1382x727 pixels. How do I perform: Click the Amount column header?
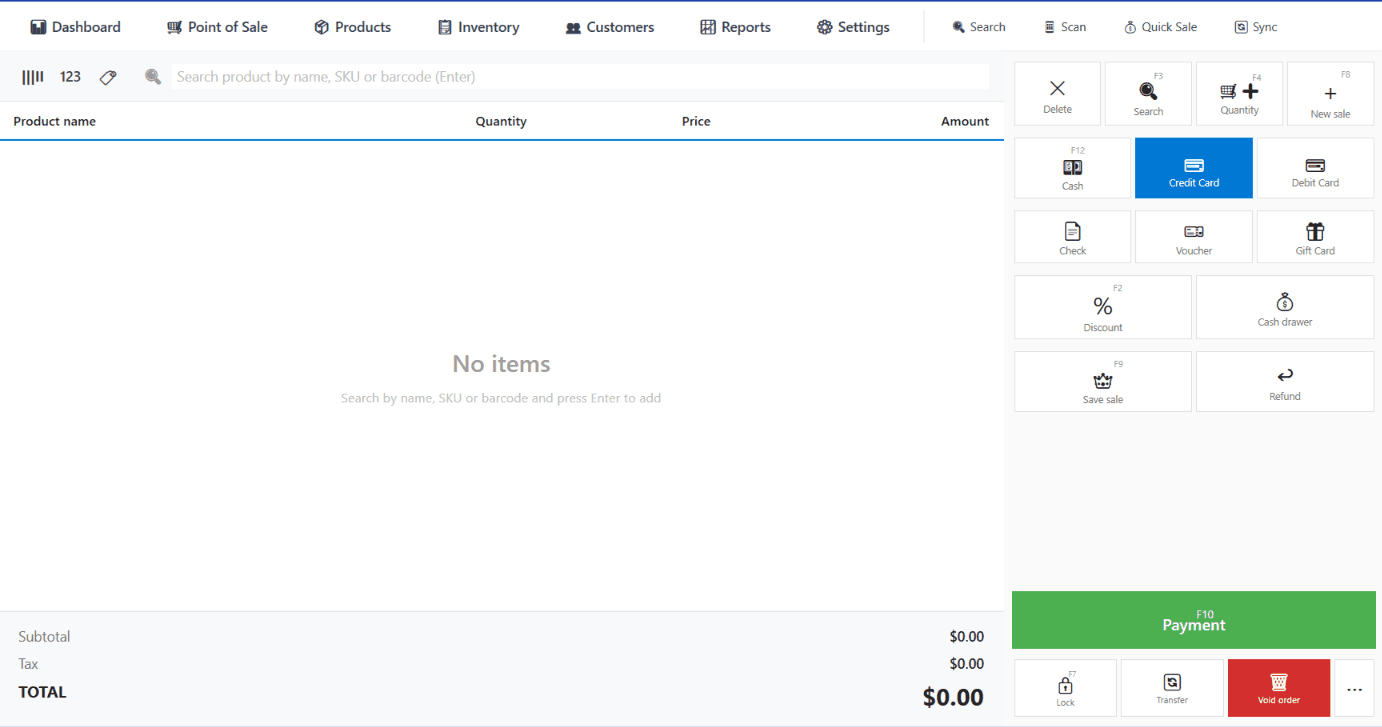965,121
